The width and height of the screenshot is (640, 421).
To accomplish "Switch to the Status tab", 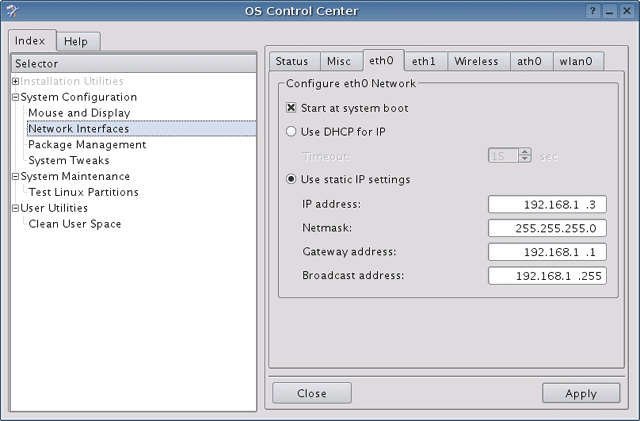I will pyautogui.click(x=295, y=61).
